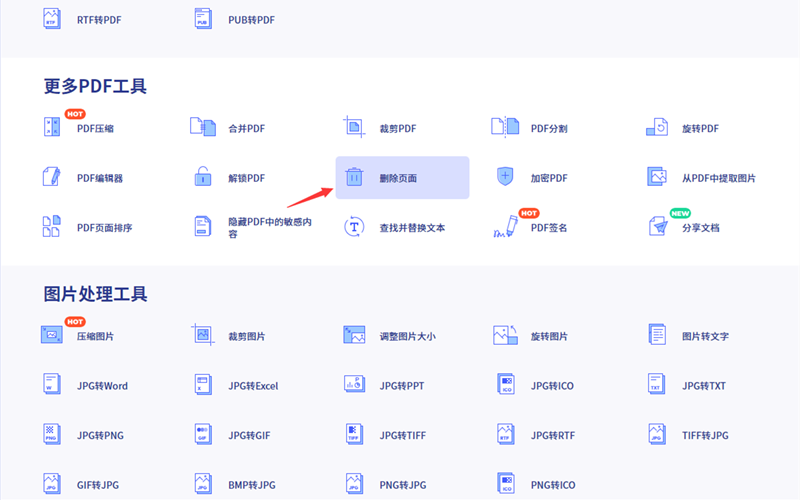Go to 从PDF中提取图片 tool
Viewport: 800px width, 500px height.
pos(718,179)
